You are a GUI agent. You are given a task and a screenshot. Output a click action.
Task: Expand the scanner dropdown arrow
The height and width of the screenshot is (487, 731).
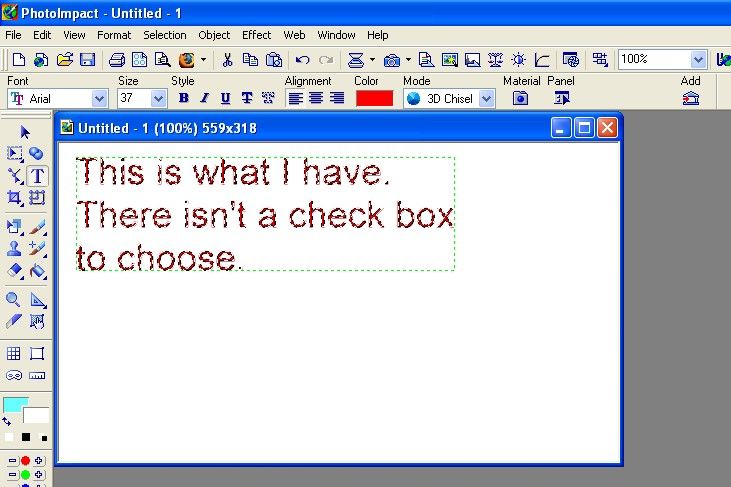click(372, 60)
